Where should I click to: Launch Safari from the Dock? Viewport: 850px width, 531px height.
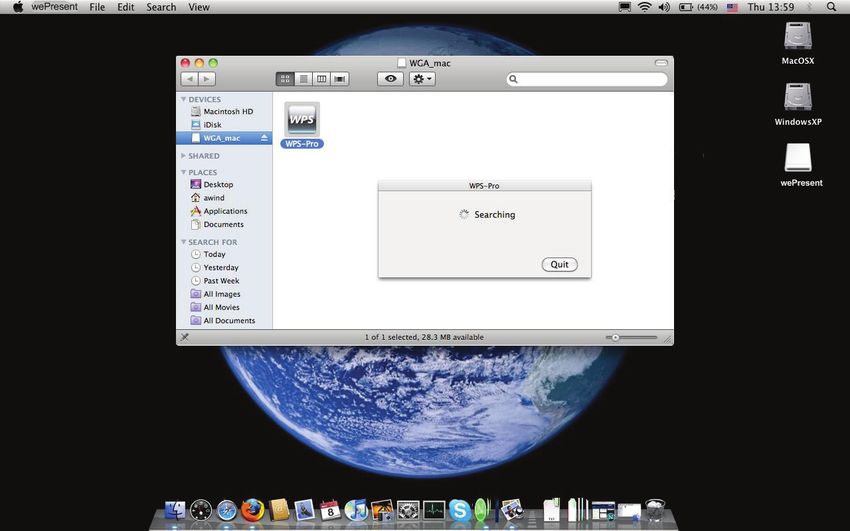[x=227, y=510]
